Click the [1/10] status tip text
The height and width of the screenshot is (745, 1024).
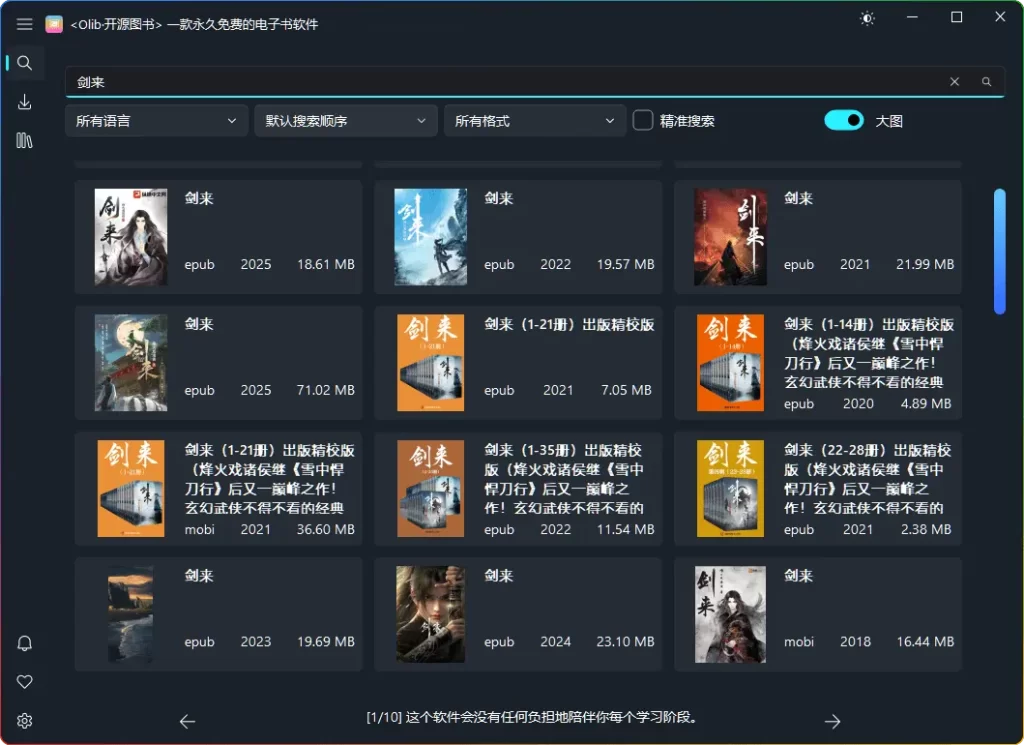(x=532, y=718)
